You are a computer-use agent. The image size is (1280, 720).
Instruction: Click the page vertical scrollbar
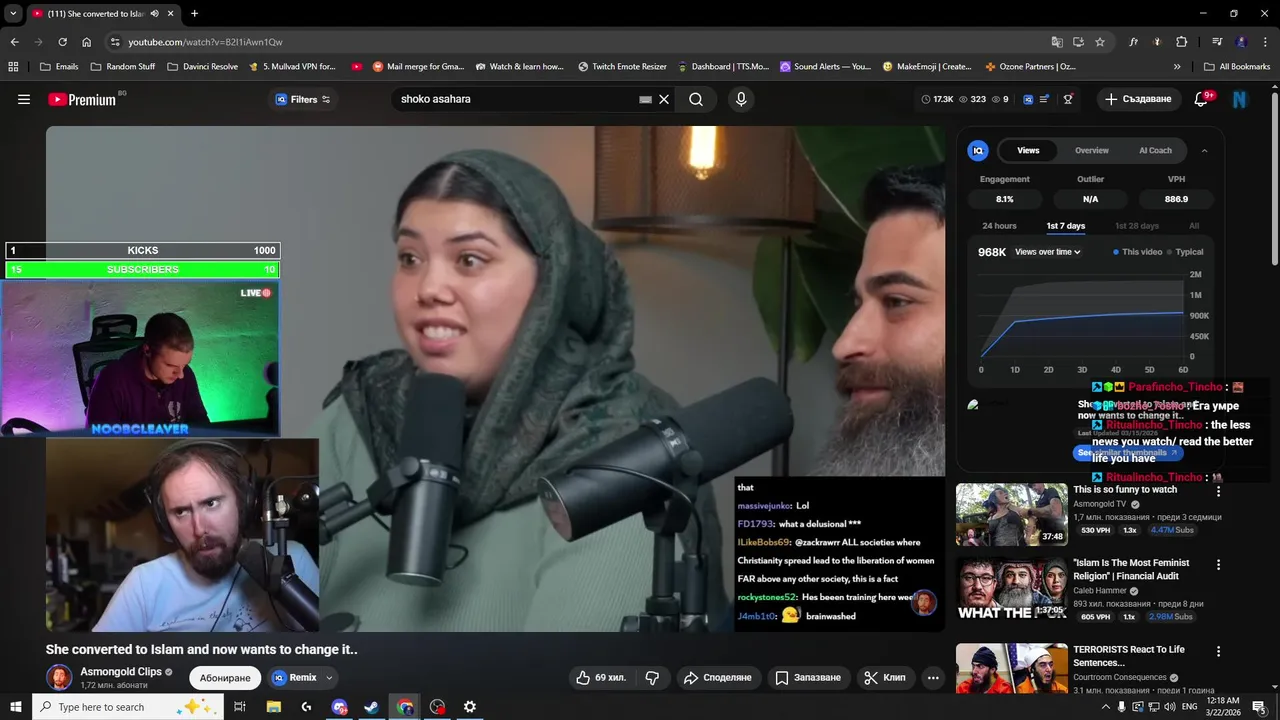(1274, 180)
